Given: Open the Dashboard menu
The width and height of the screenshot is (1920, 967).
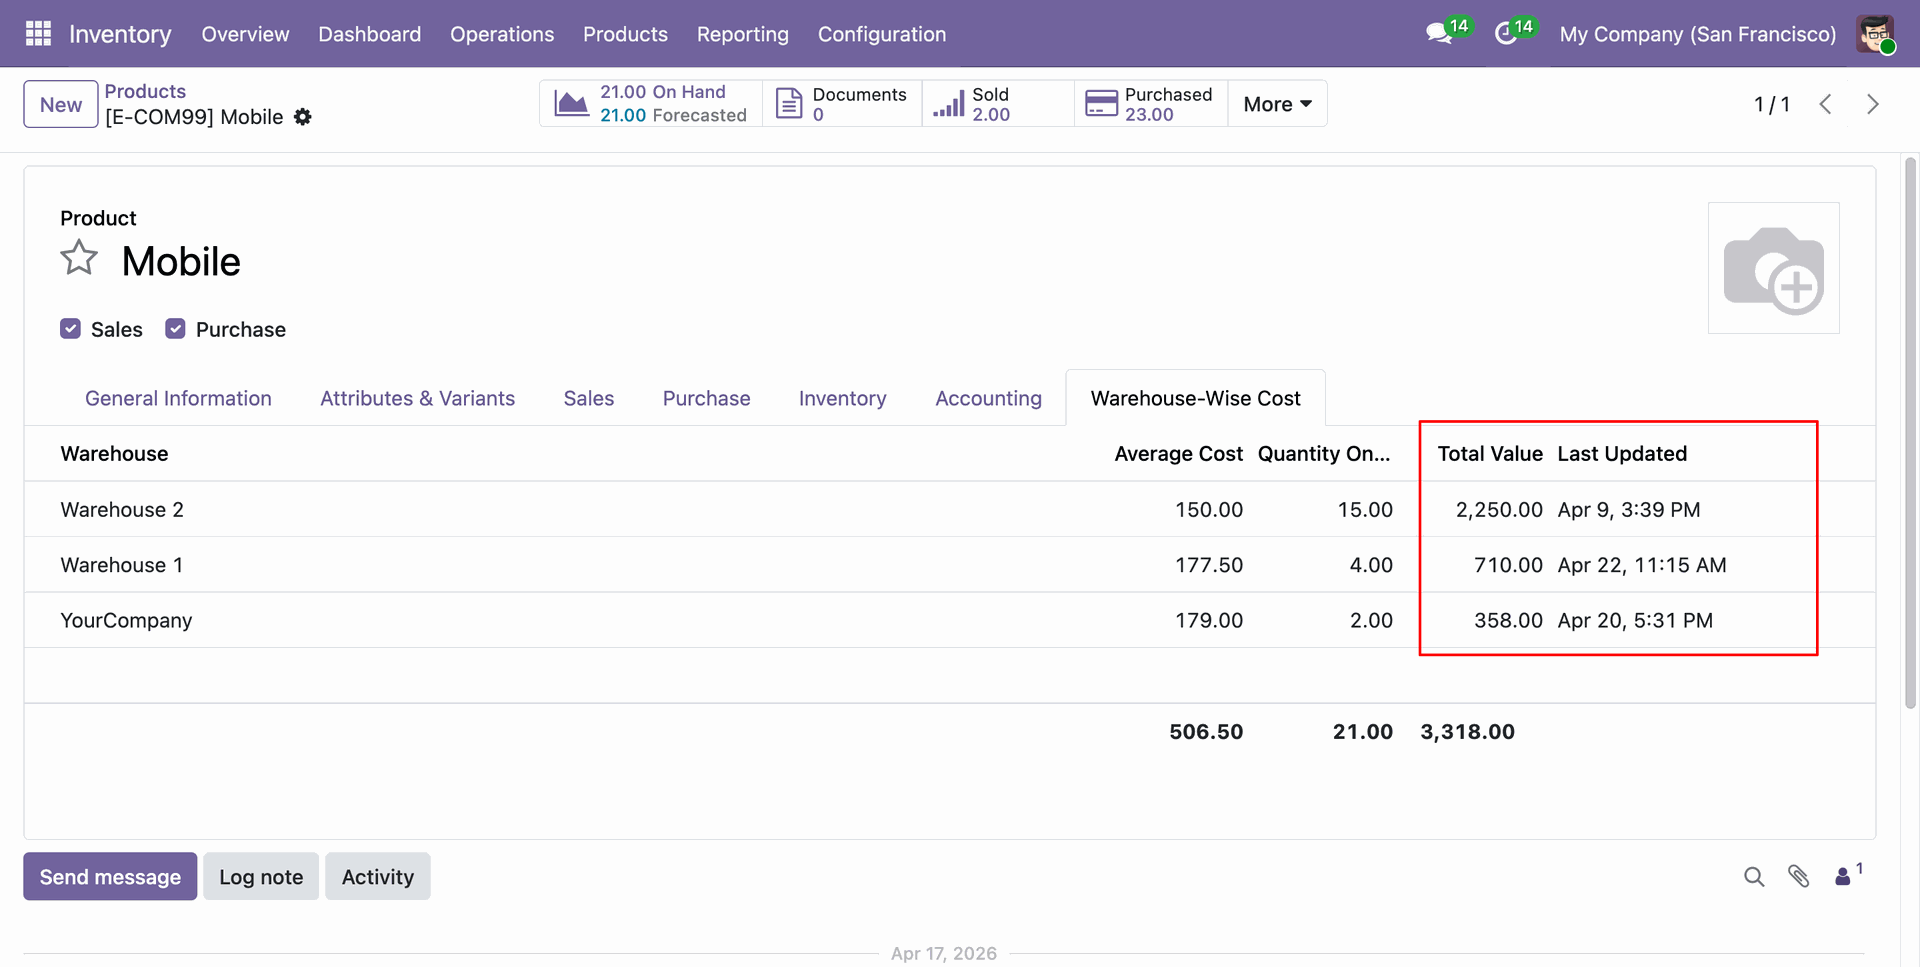Looking at the screenshot, I should tap(369, 34).
